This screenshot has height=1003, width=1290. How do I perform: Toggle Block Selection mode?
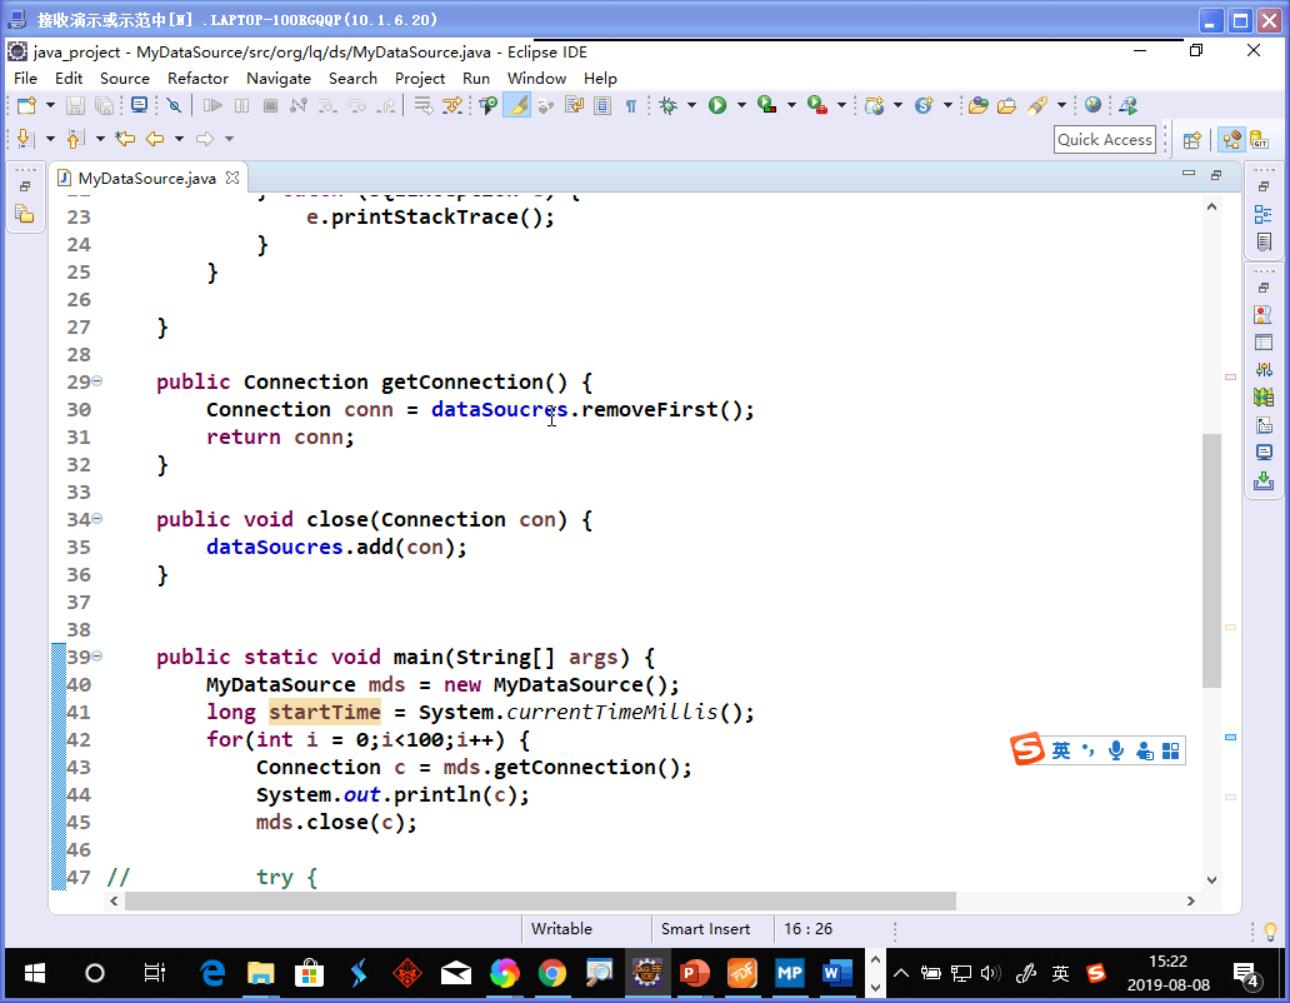(602, 105)
